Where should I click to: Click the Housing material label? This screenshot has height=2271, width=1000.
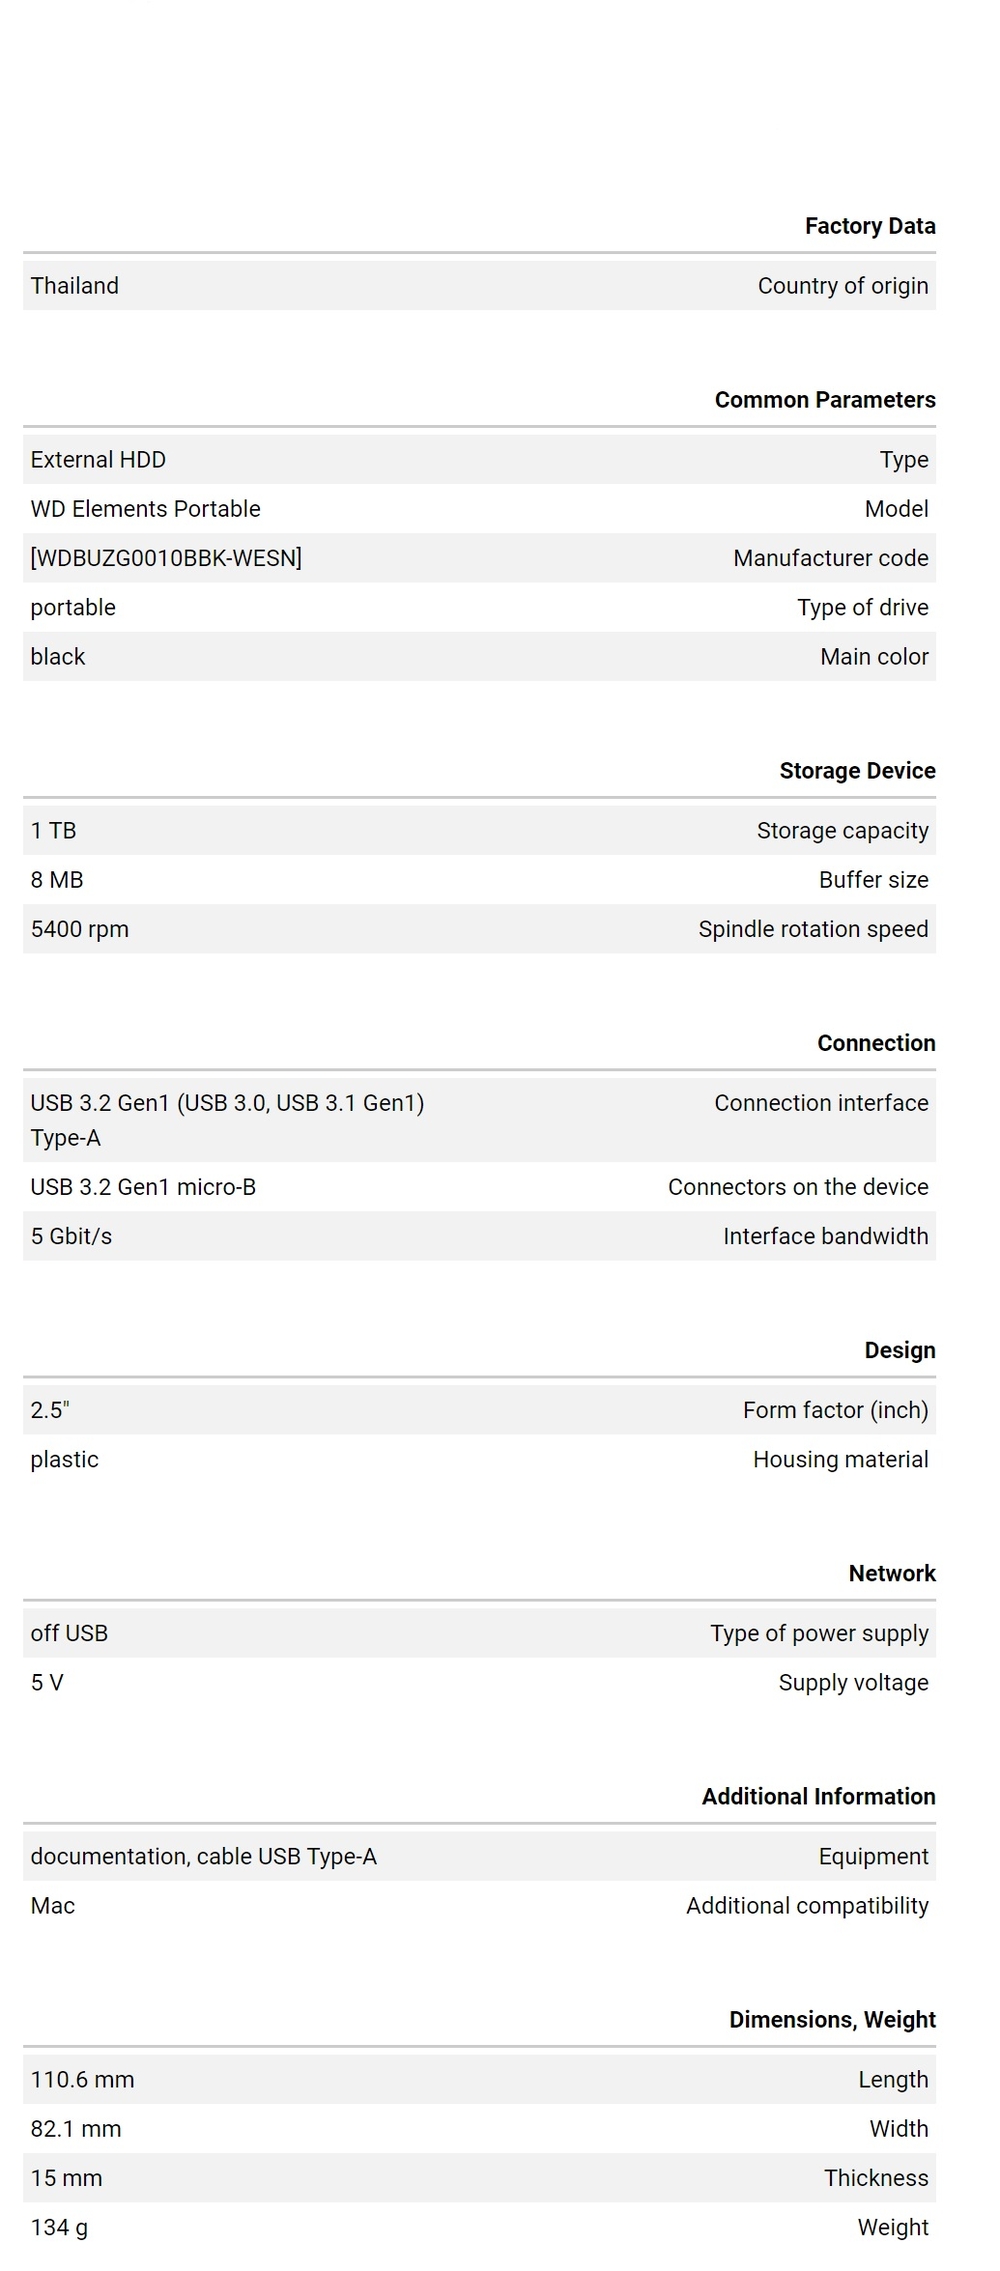point(841,1459)
